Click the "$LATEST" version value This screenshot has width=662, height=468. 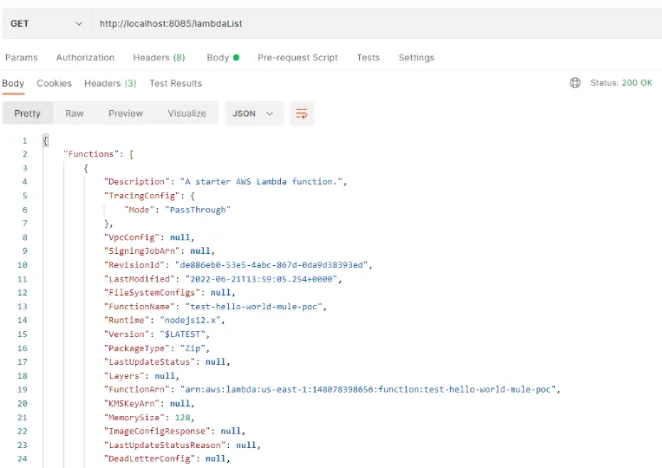point(183,334)
